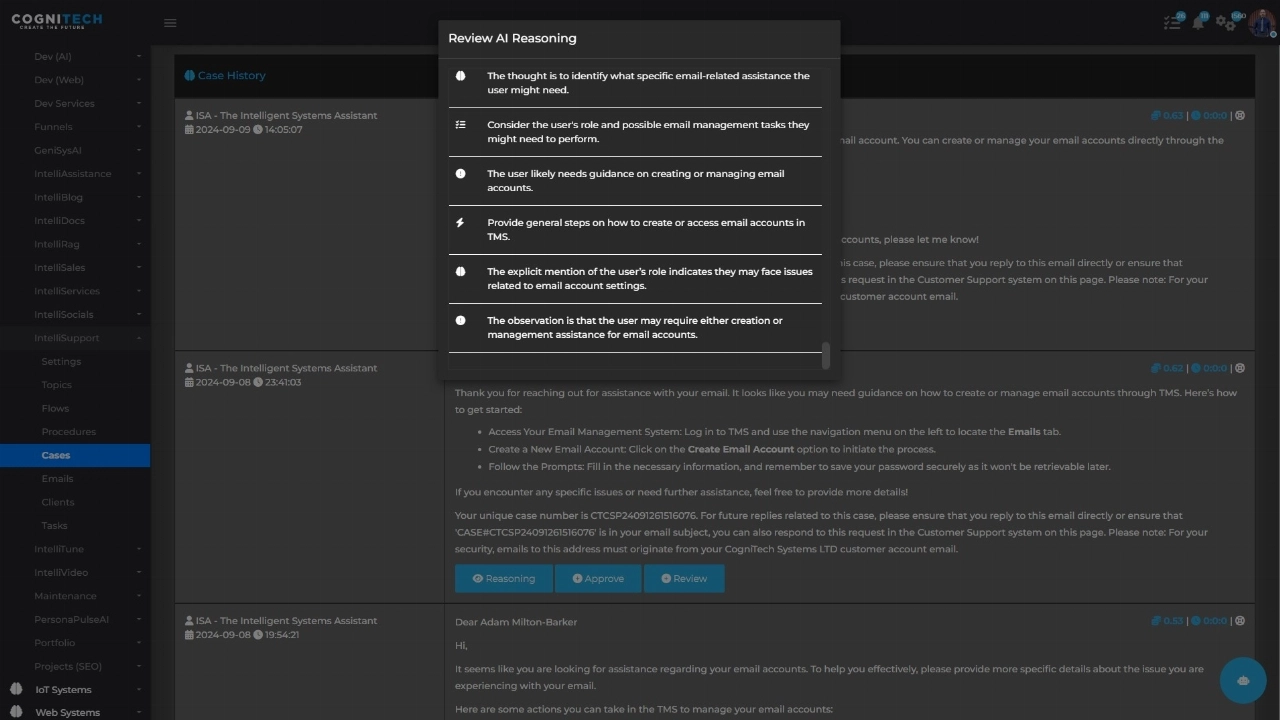The width and height of the screenshot is (1280, 720).
Task: Click user icon for the 2024-09-08 23:41:03 entry
Action: pos(190,368)
